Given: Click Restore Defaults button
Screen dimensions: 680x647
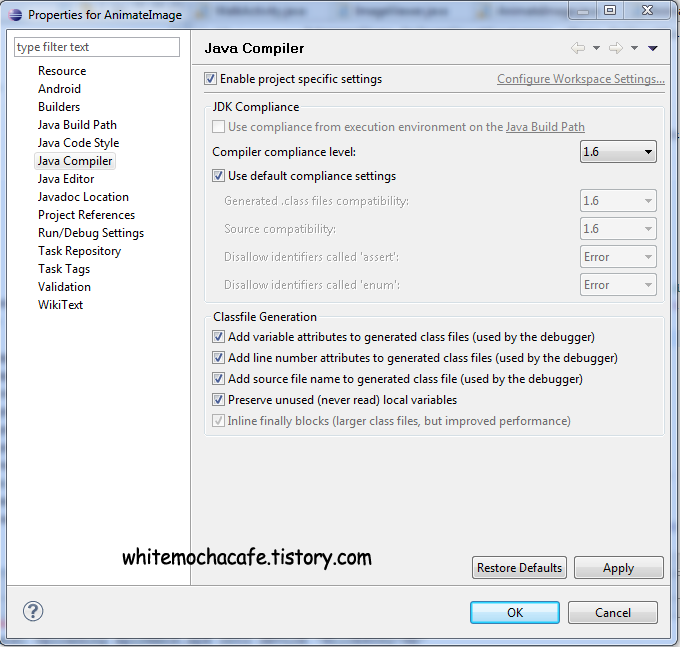Looking at the screenshot, I should pos(519,568).
